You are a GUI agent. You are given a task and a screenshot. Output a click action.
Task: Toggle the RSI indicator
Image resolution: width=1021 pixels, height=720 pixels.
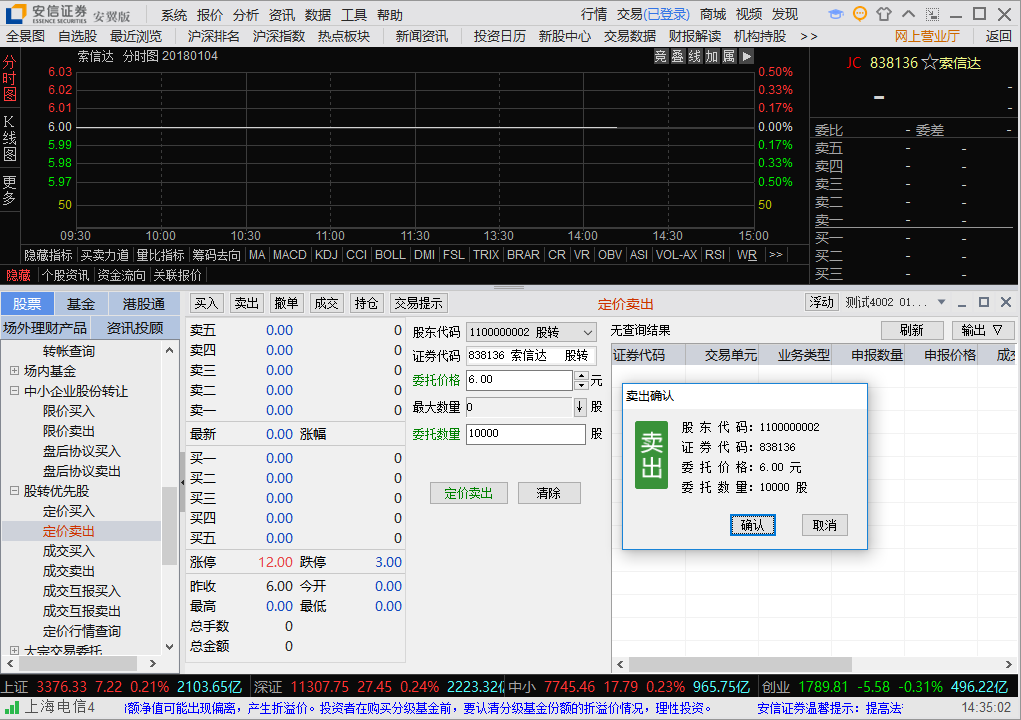pos(715,255)
